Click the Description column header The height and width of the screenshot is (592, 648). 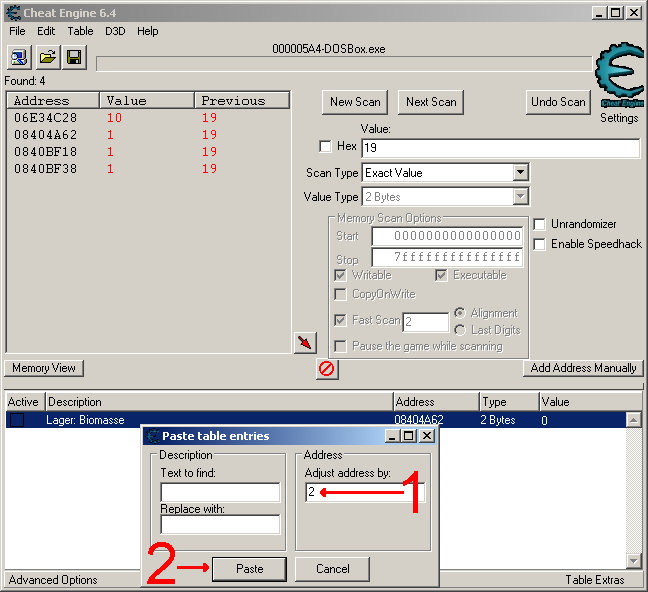tap(219, 402)
